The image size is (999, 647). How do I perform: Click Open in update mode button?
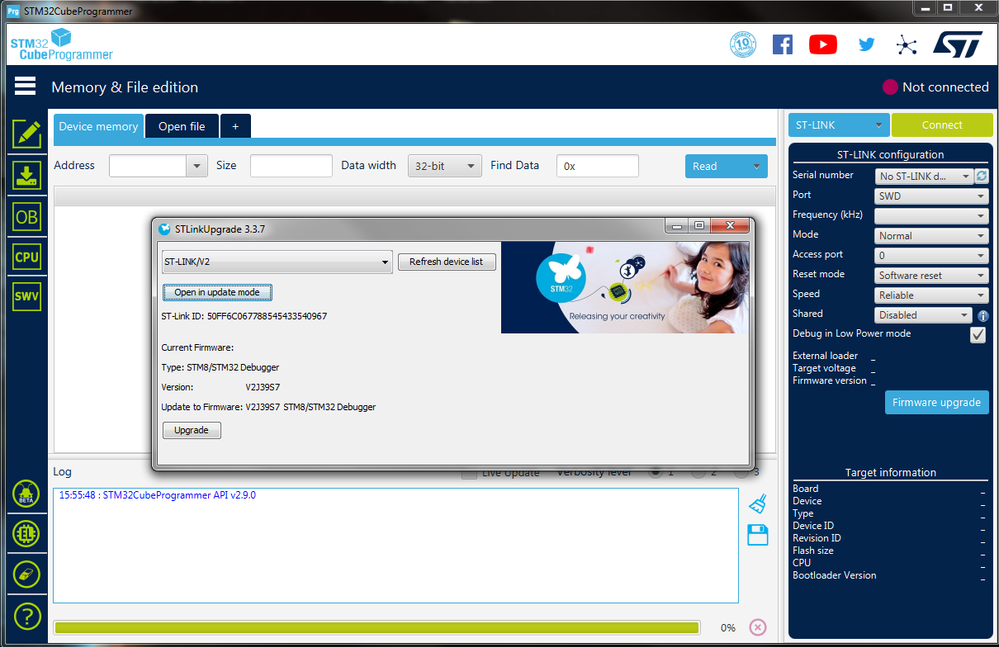click(217, 292)
